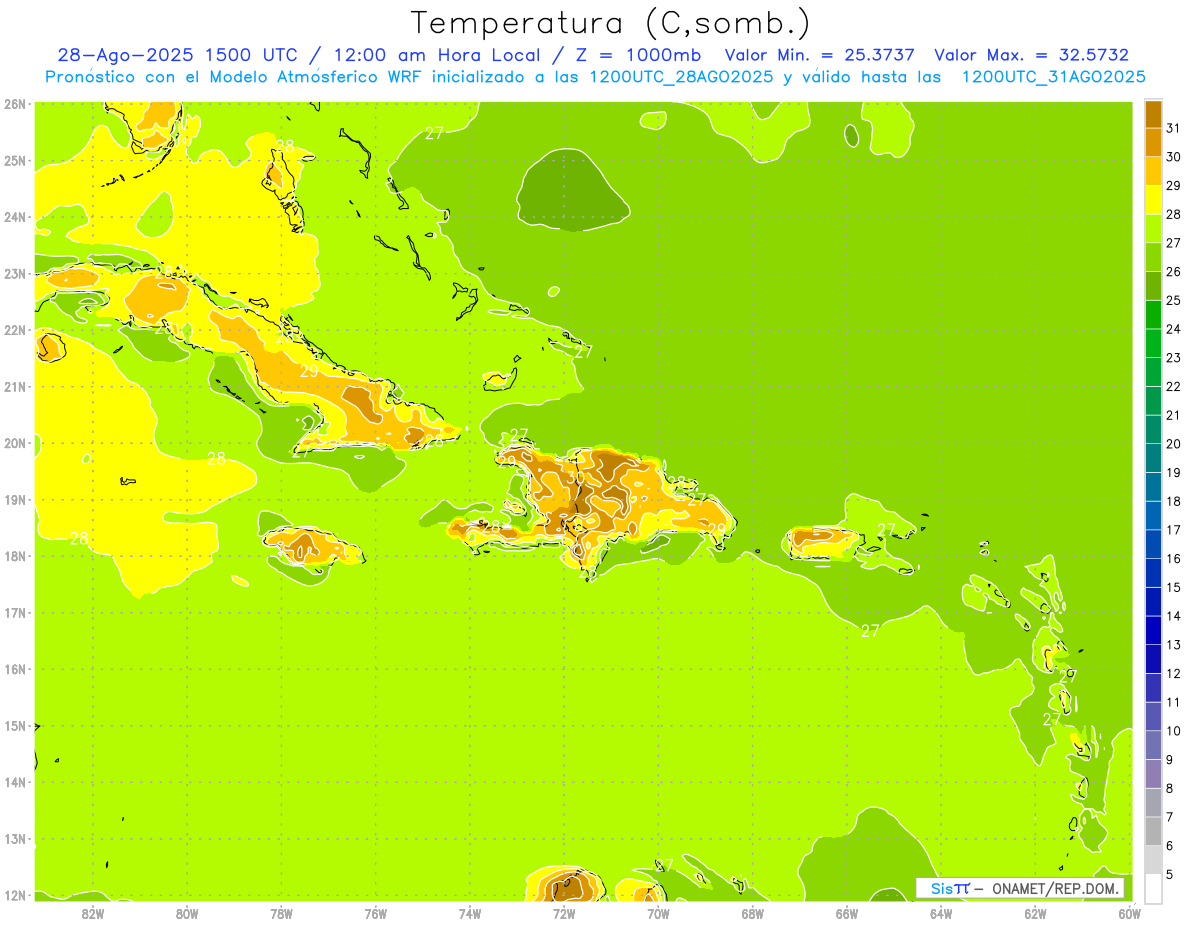Click the 68W longitude axis label
This screenshot has width=1200, height=927.
pos(753,913)
